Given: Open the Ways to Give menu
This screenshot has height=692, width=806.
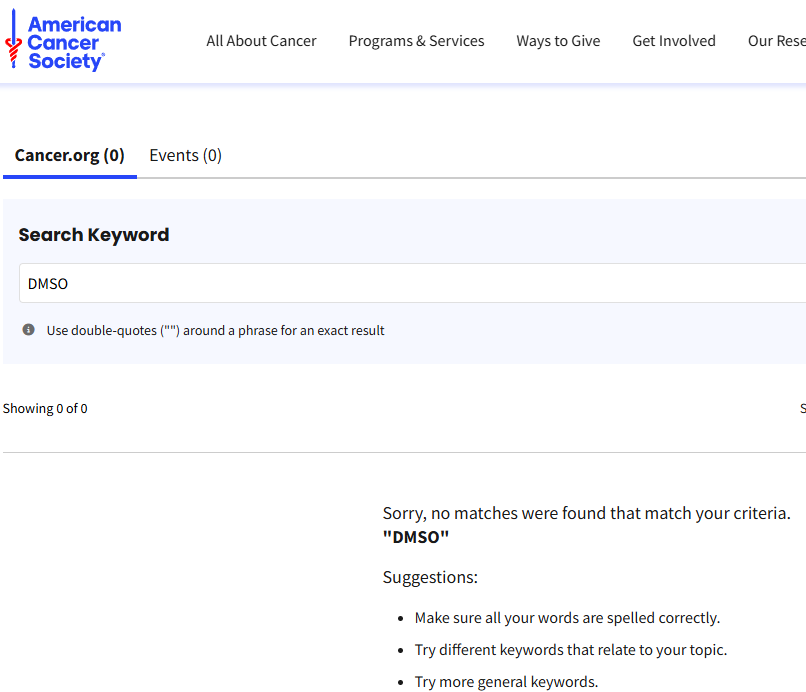Looking at the screenshot, I should coord(558,41).
